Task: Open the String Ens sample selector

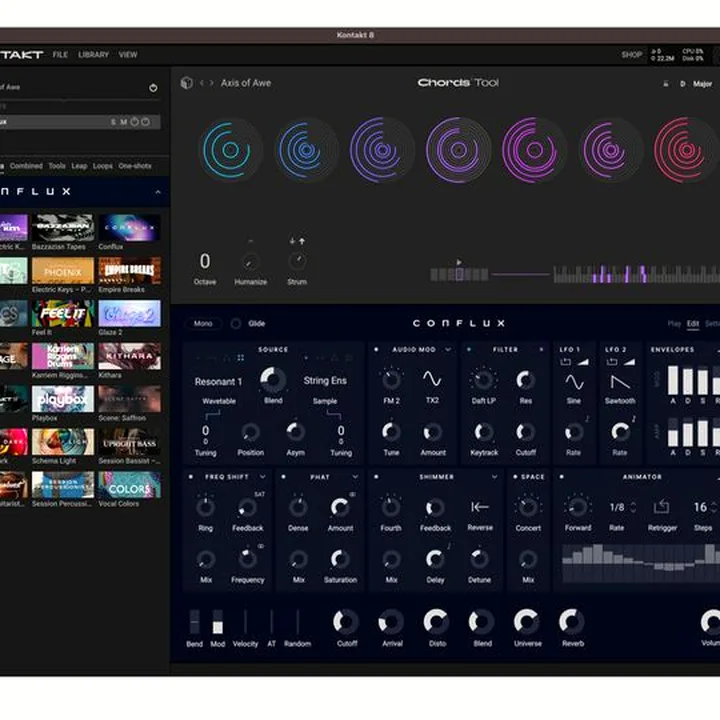Action: pyautogui.click(x=325, y=381)
